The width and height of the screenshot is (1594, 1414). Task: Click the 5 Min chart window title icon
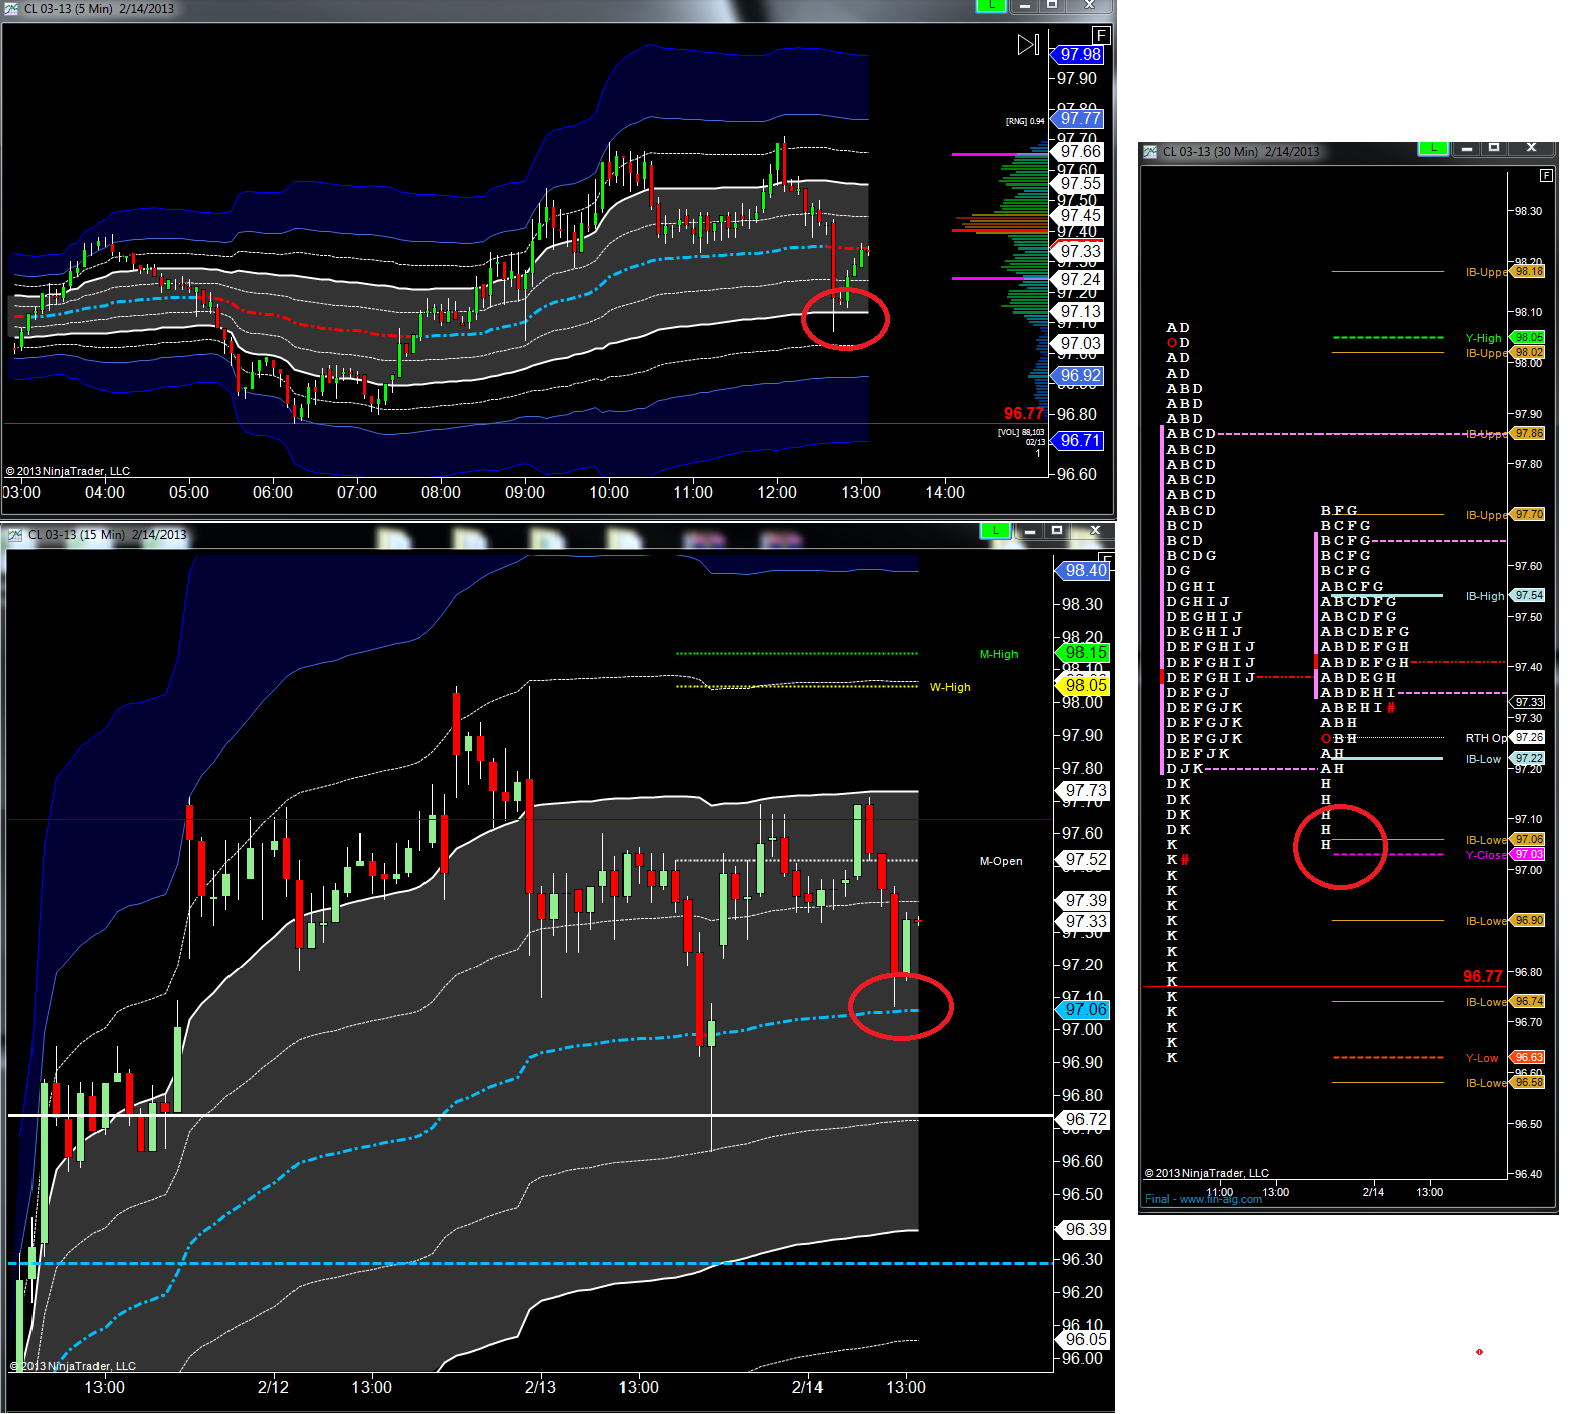11,9
